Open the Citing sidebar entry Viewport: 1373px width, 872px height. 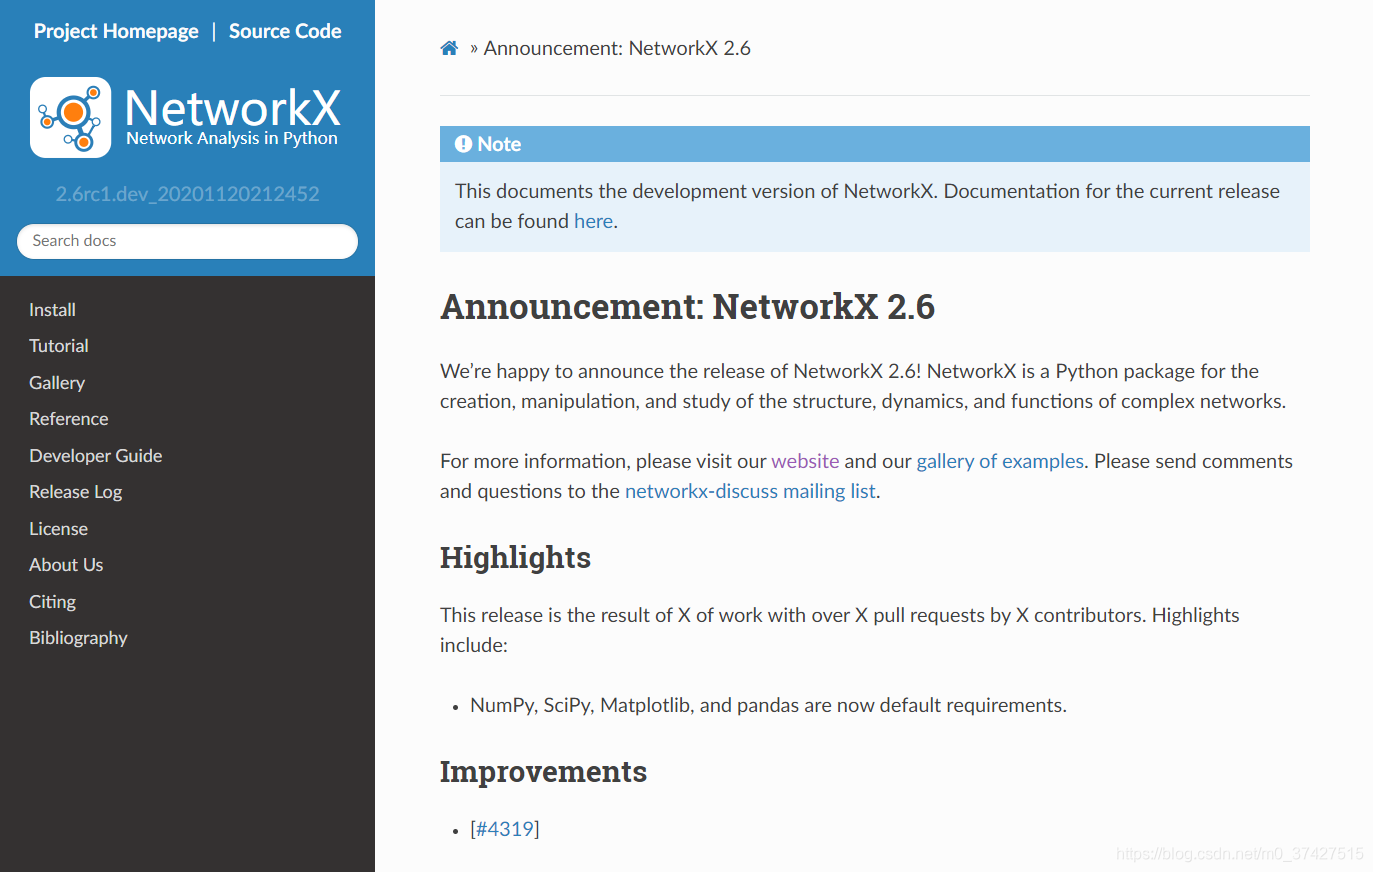[53, 602]
